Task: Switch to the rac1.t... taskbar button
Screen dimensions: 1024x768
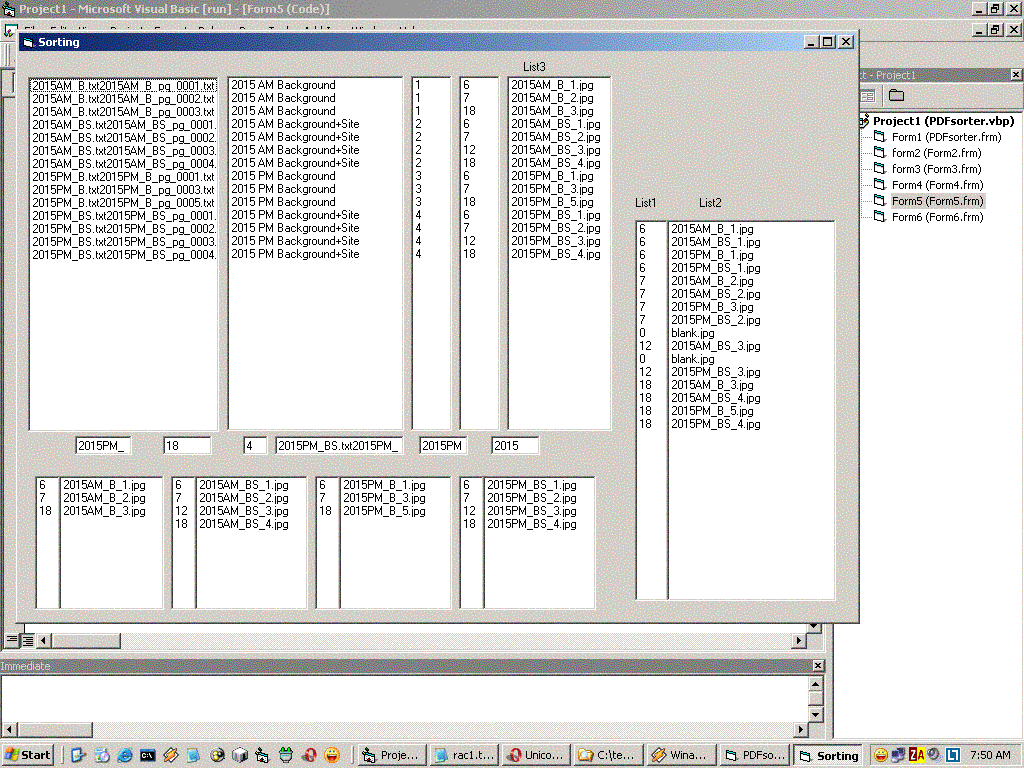Action: tap(466, 755)
